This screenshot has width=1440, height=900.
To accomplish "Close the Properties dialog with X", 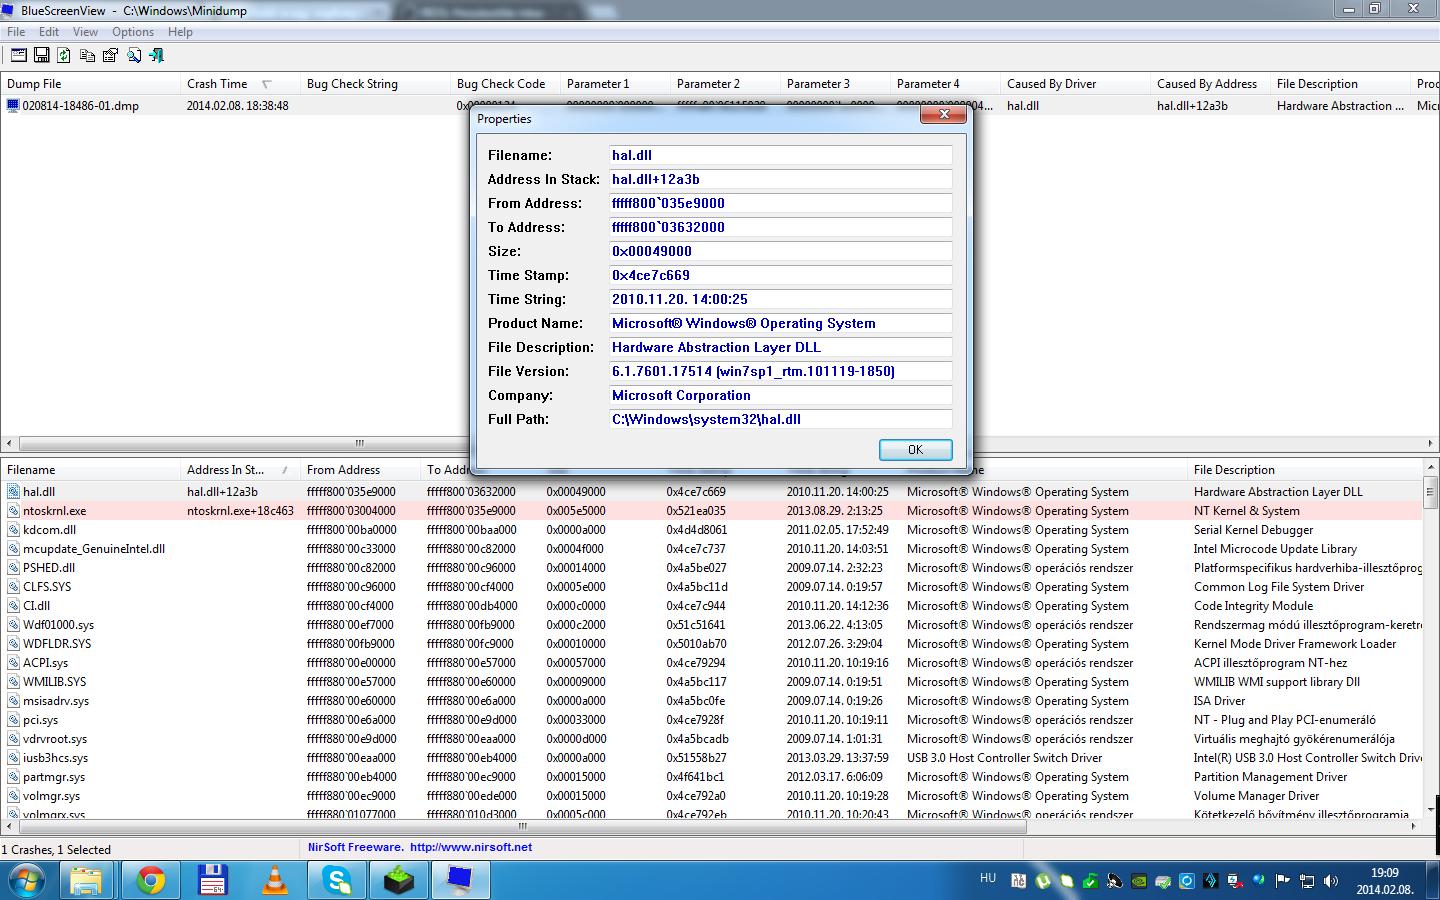I will (943, 115).
